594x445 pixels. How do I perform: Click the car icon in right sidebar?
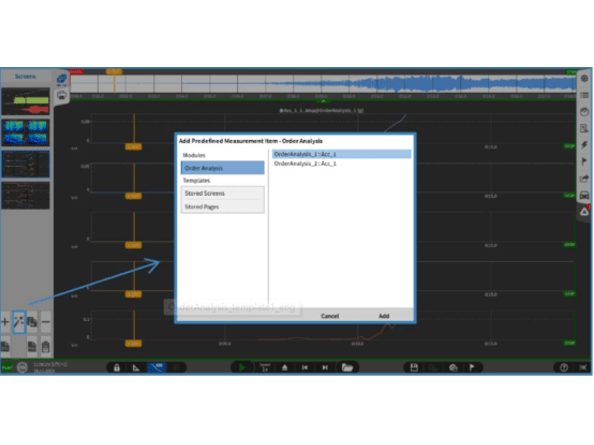pos(584,195)
